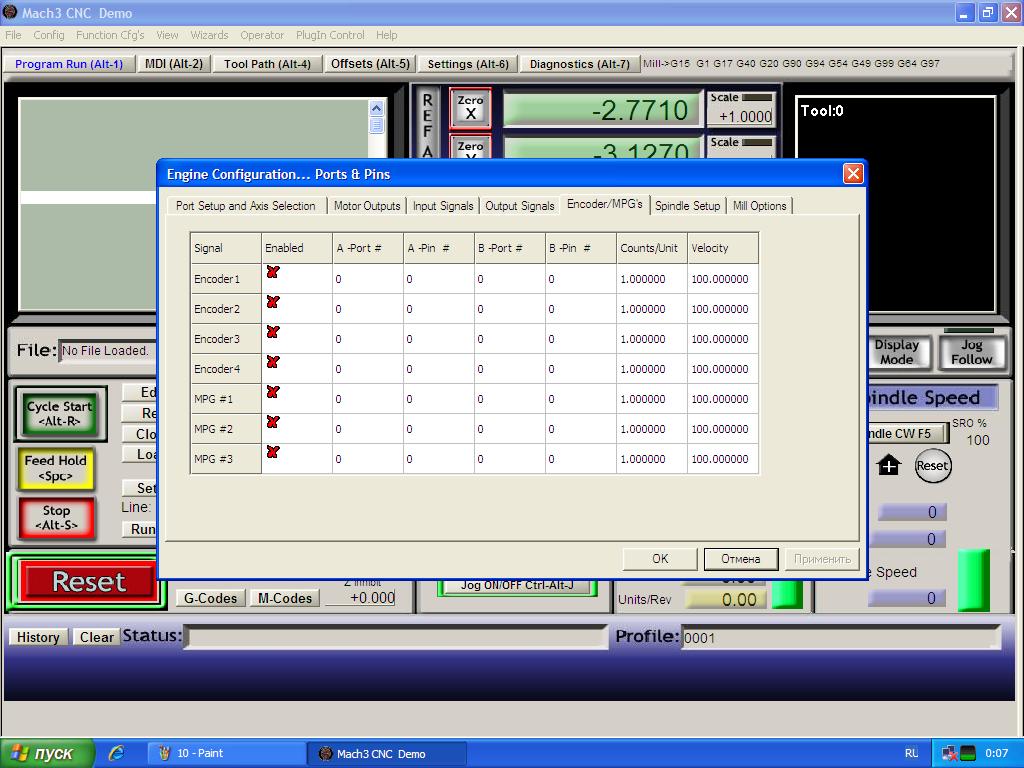
Task: Enable MPG #3 by clicking its red X
Action: [273, 452]
